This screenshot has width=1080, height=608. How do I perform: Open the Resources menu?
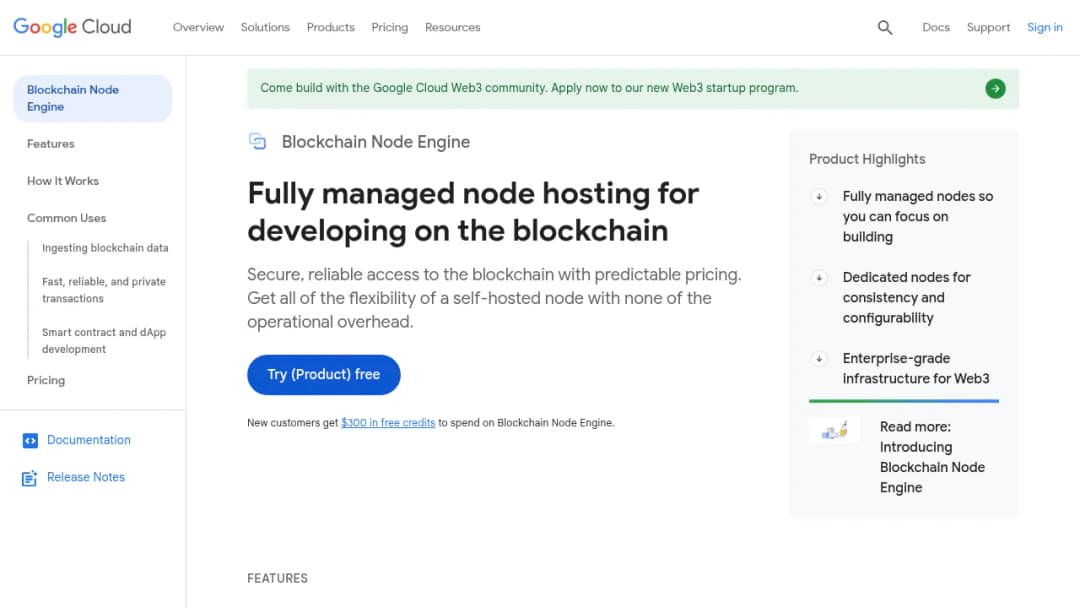453,28
